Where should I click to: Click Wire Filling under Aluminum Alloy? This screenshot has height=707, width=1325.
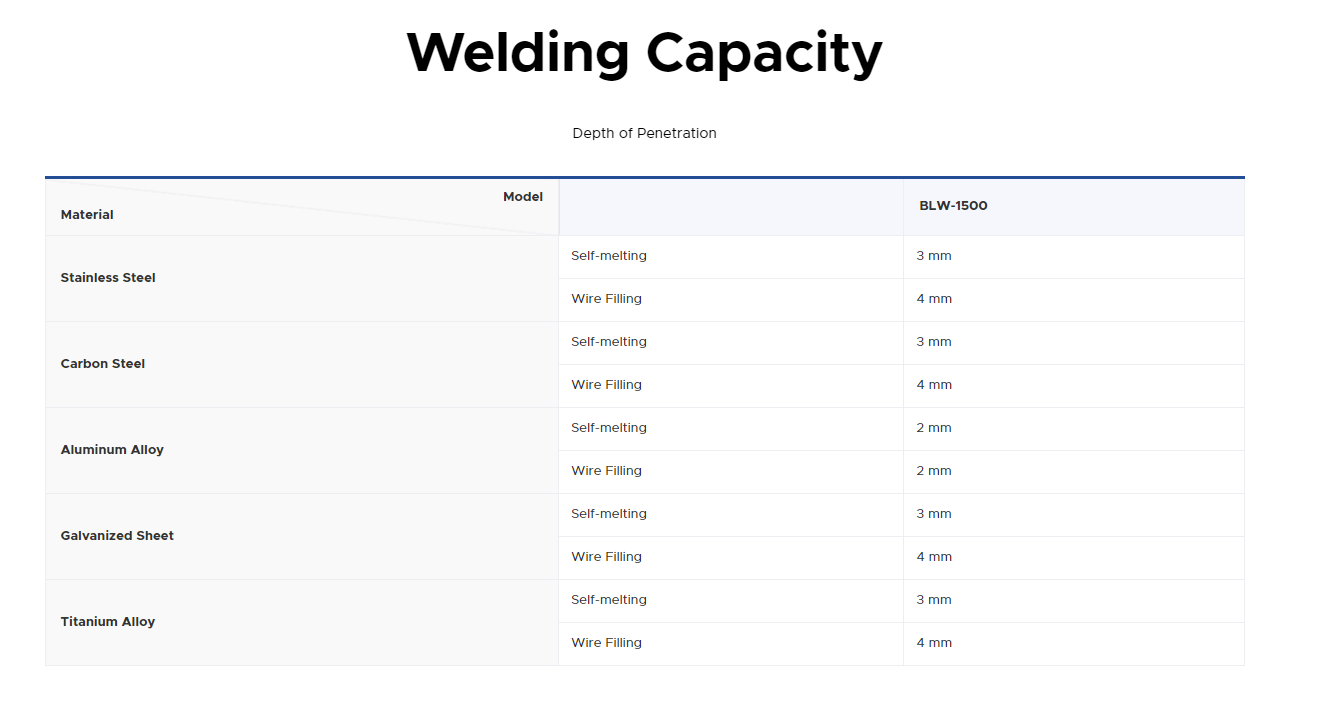606,471
